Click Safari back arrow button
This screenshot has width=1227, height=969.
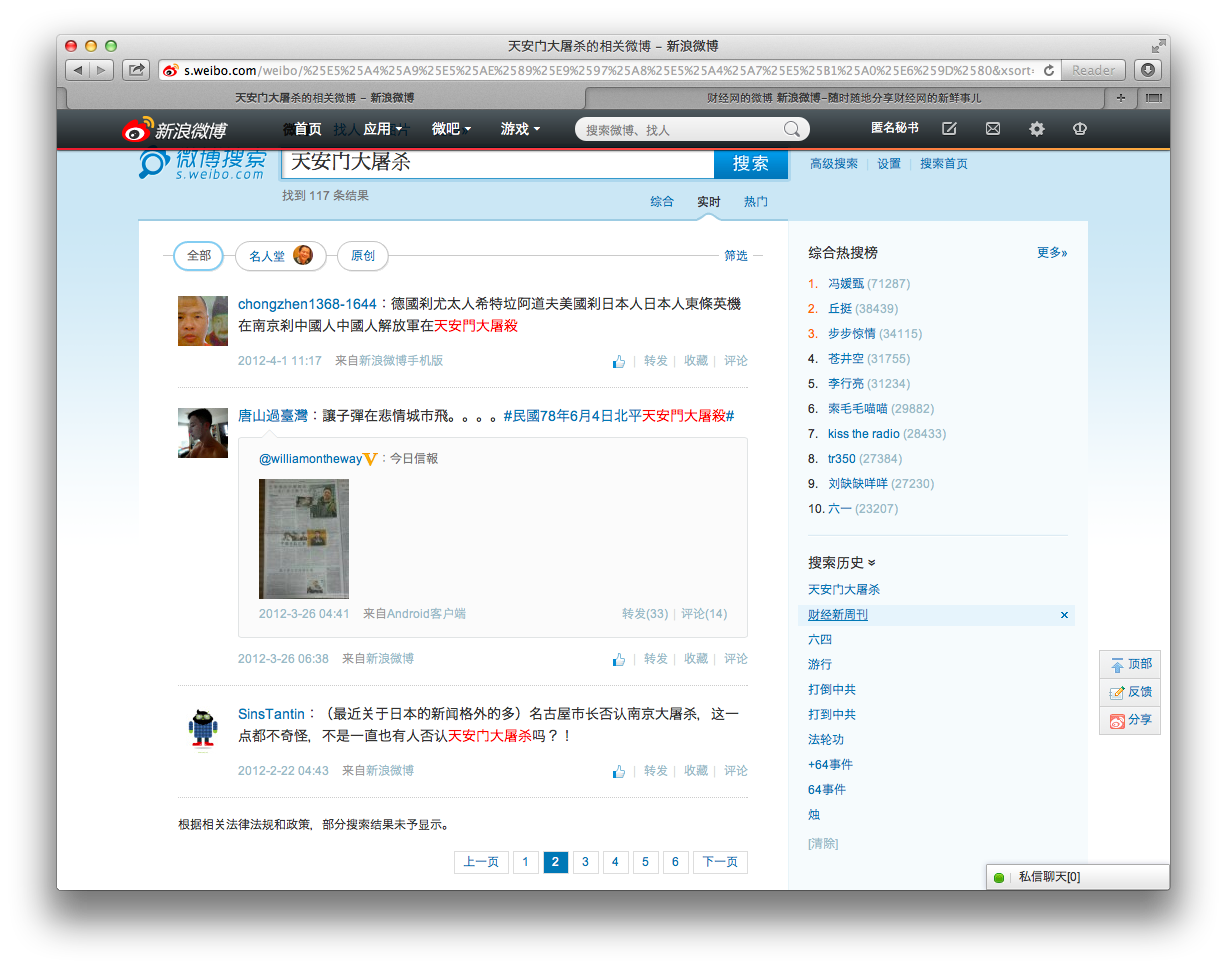click(x=78, y=70)
